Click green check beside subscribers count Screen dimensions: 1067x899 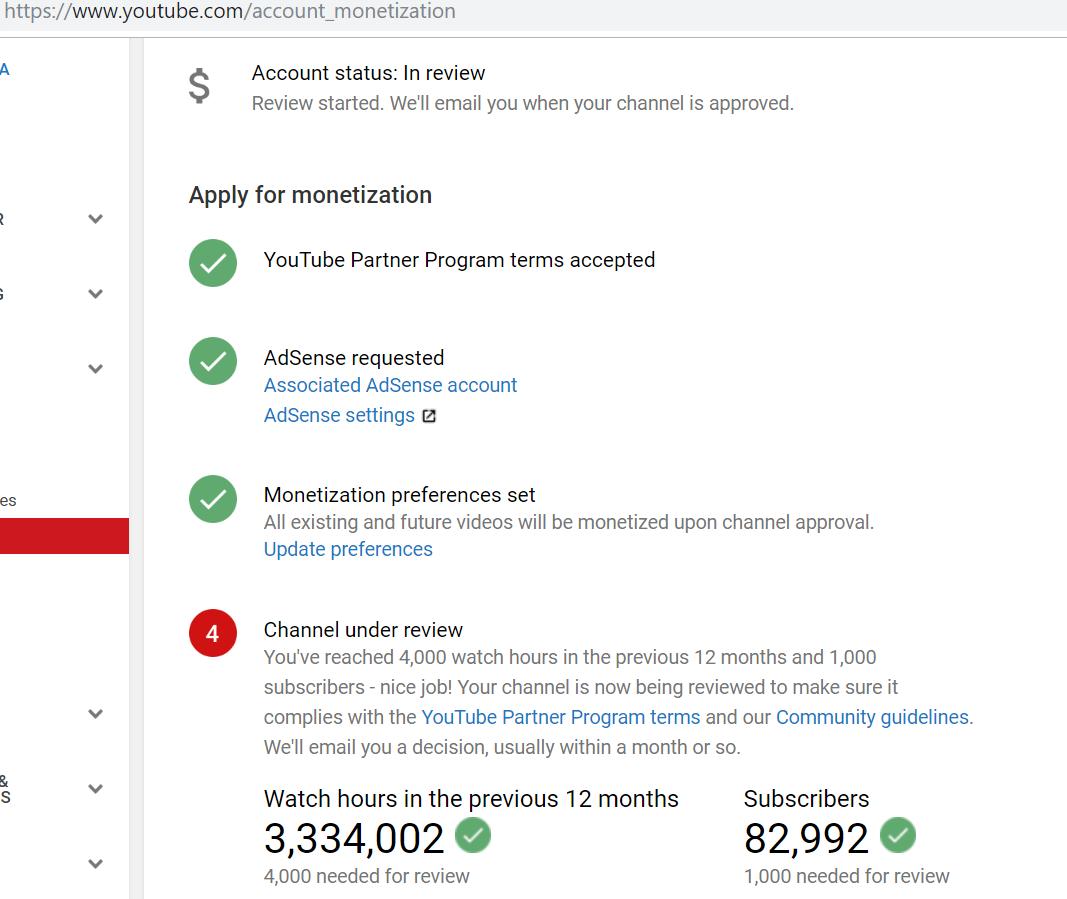(x=898, y=835)
